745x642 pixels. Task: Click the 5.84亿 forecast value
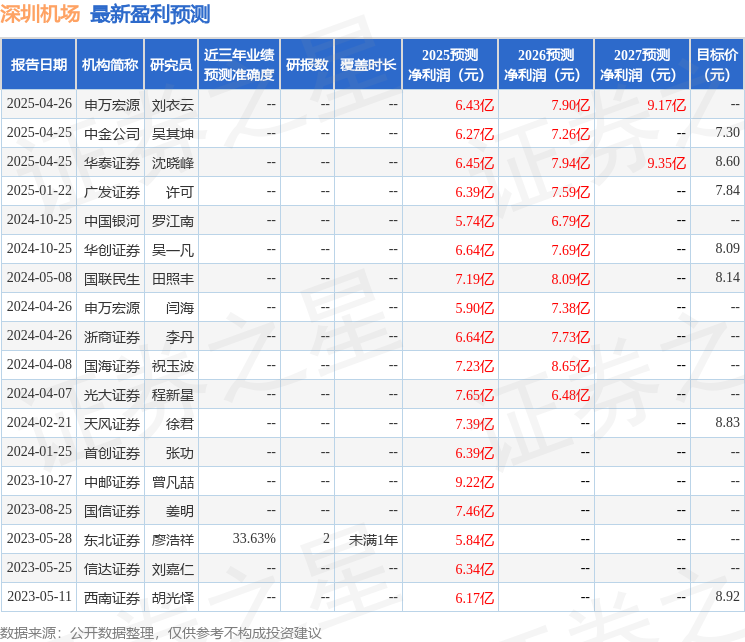(475, 540)
